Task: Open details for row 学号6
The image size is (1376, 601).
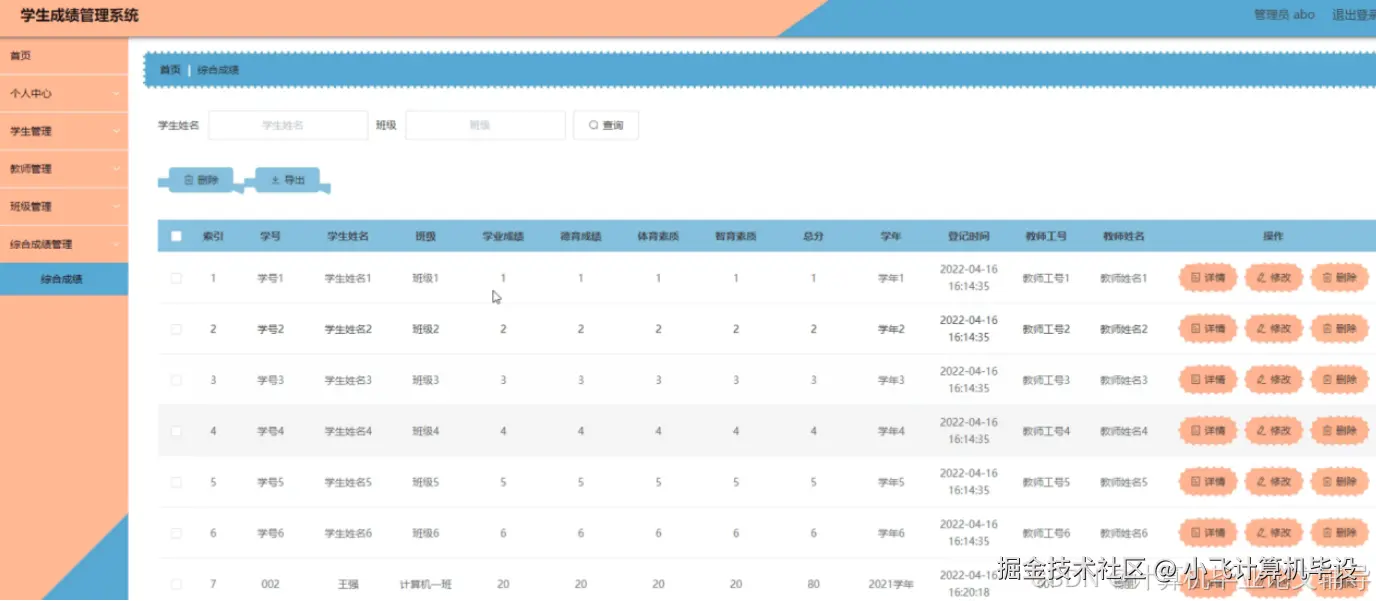Action: pyautogui.click(x=1208, y=533)
